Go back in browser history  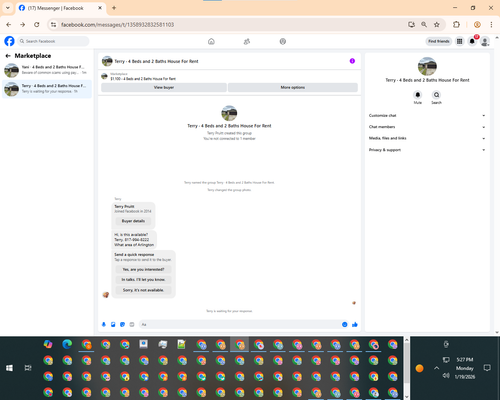[x=9, y=24]
